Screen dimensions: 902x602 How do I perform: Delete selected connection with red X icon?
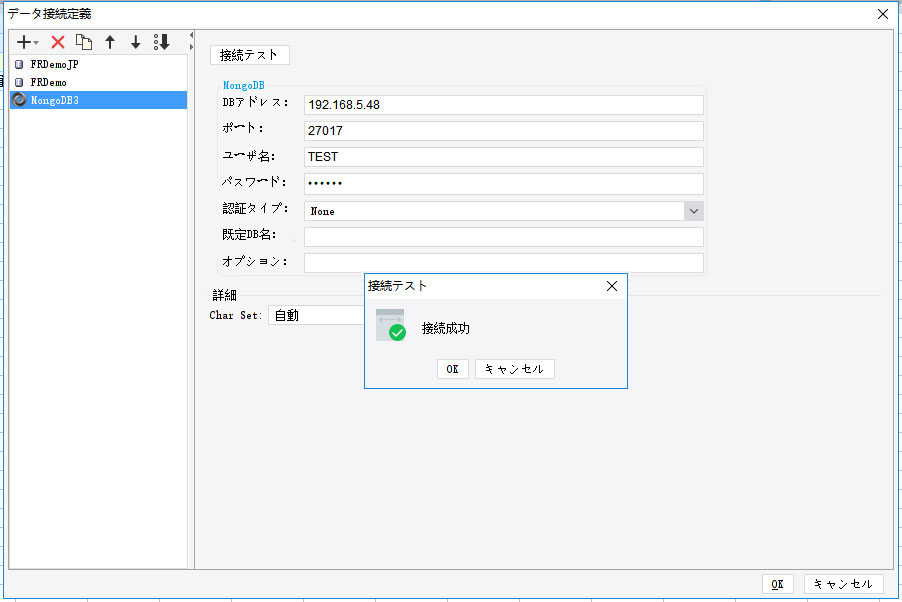tap(58, 42)
